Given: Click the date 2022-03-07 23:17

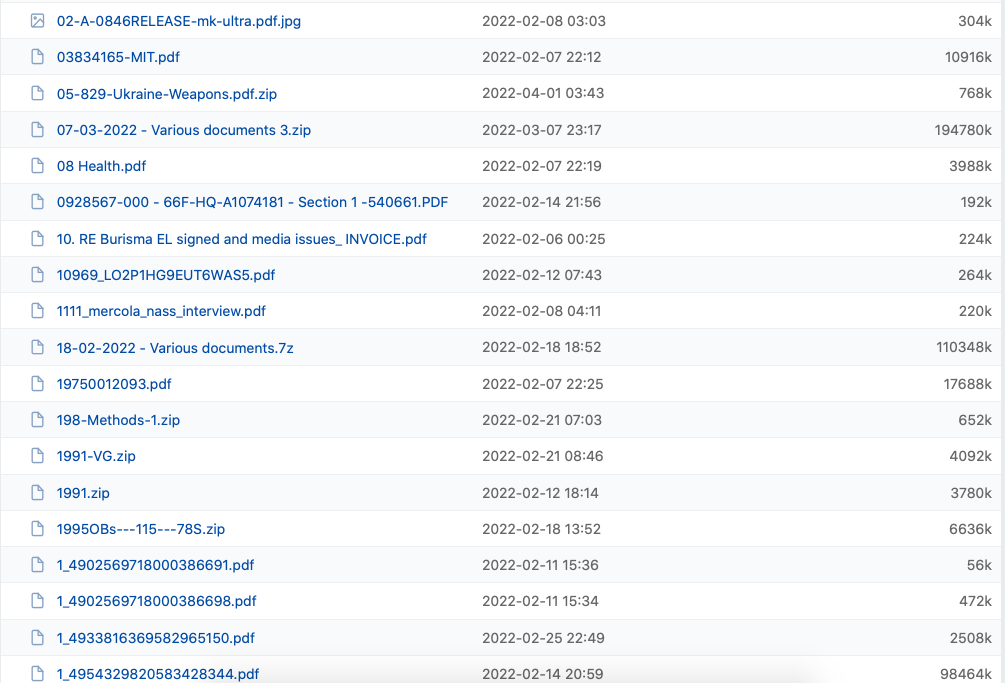Looking at the screenshot, I should tap(542, 130).
